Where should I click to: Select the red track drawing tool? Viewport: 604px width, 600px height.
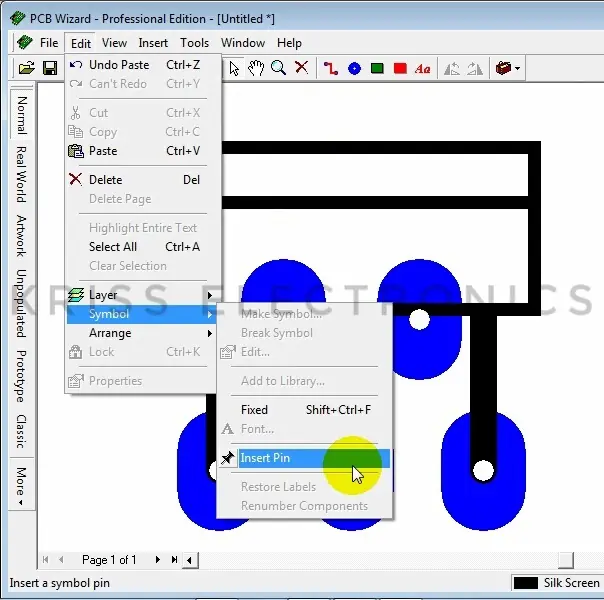pos(331,69)
